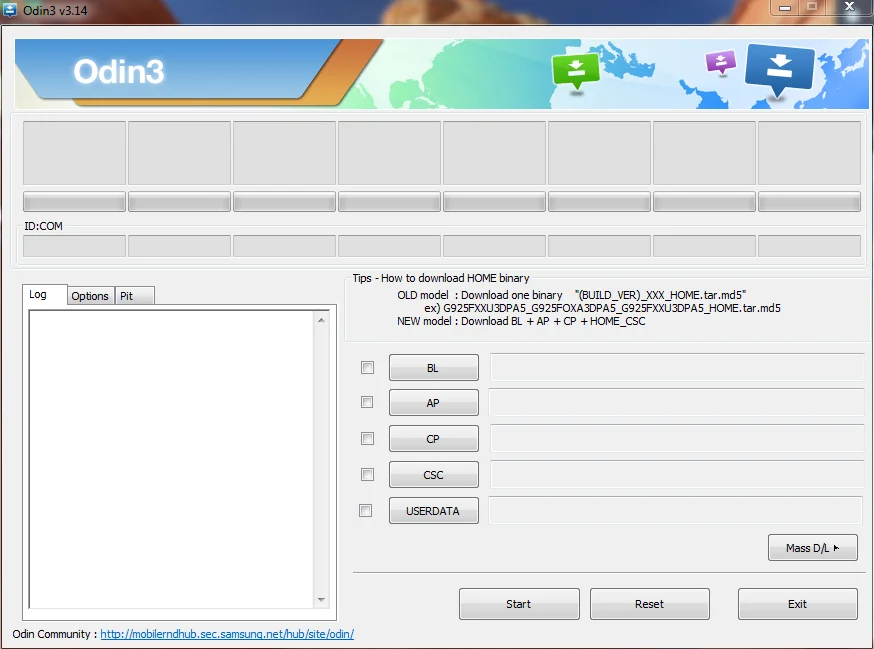Open the AP file browser button
874x649 pixels.
pos(434,403)
